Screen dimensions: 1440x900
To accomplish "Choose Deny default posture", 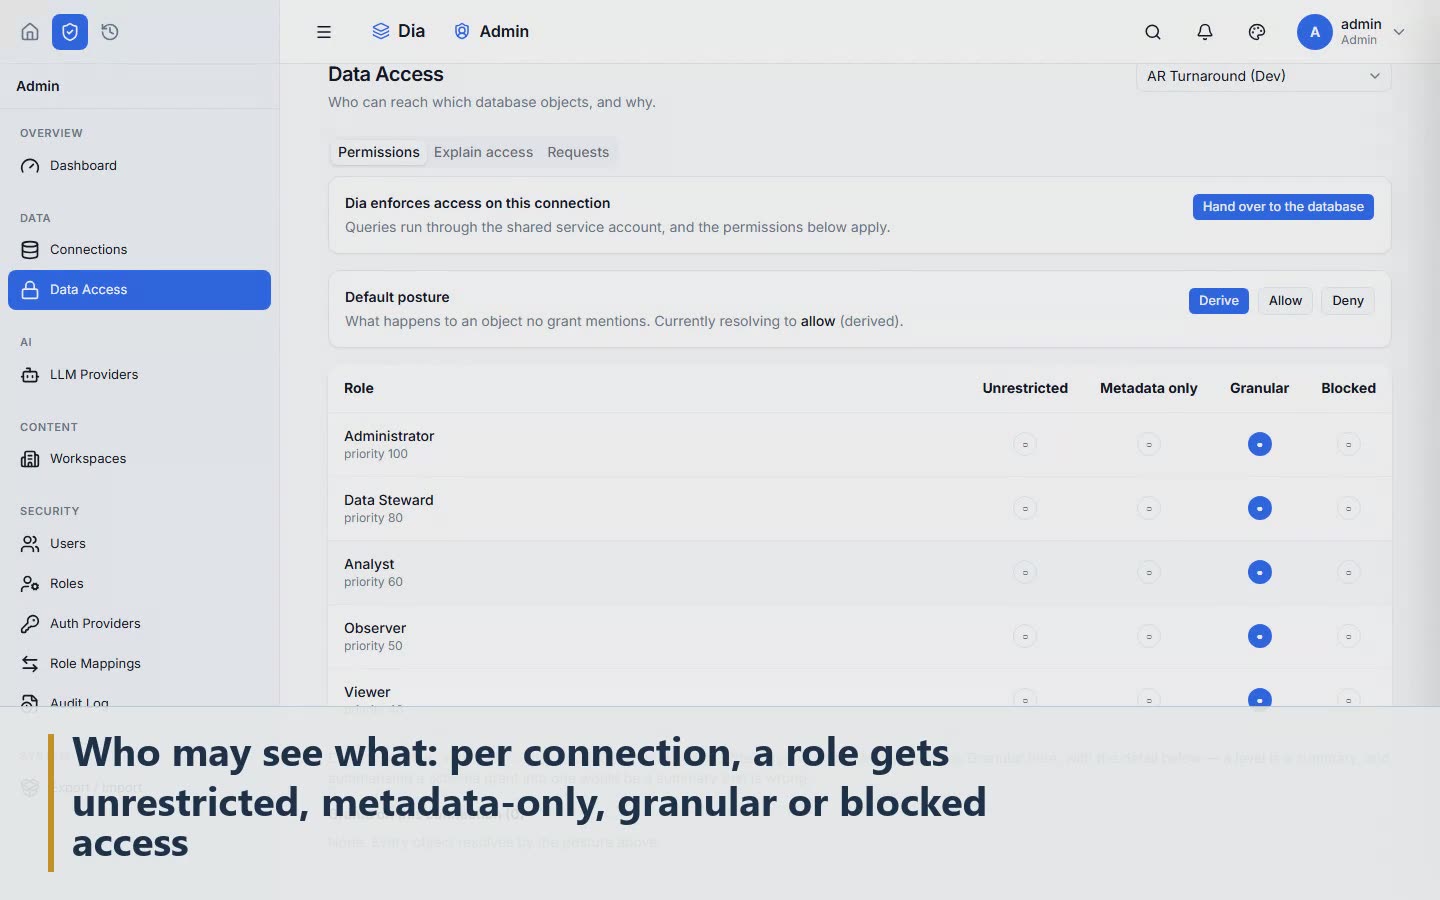I will (x=1348, y=301).
